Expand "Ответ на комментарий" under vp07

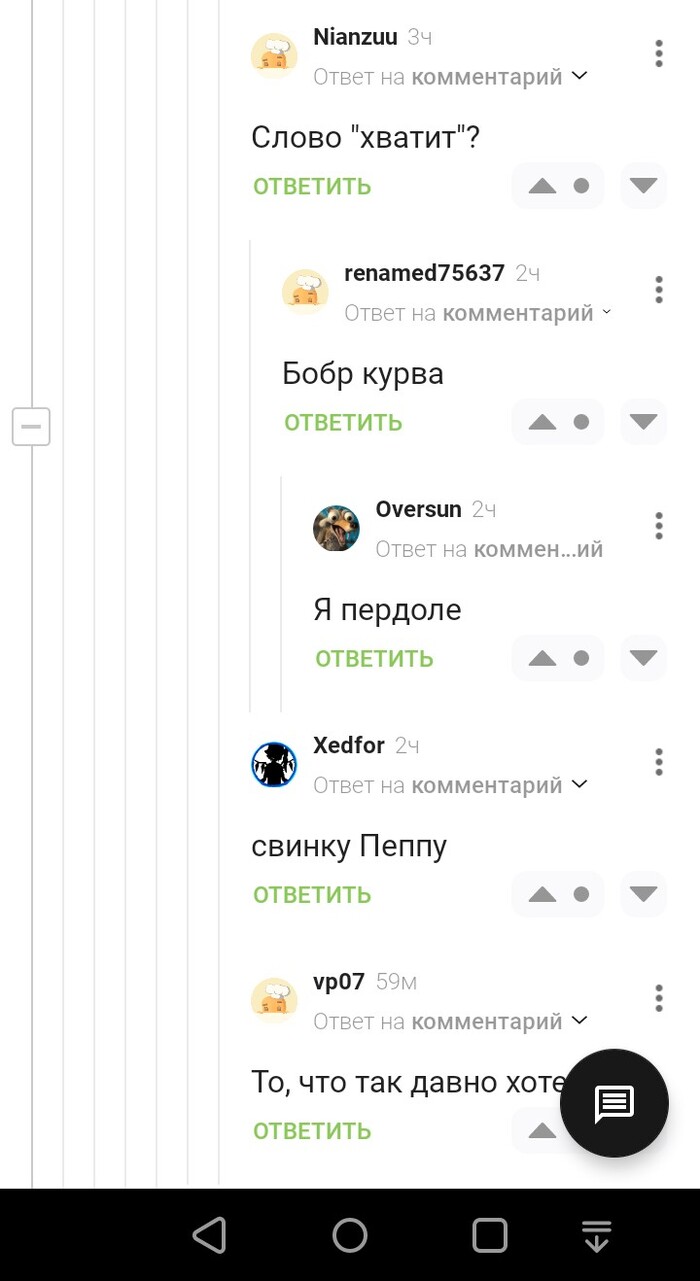pos(450,1021)
